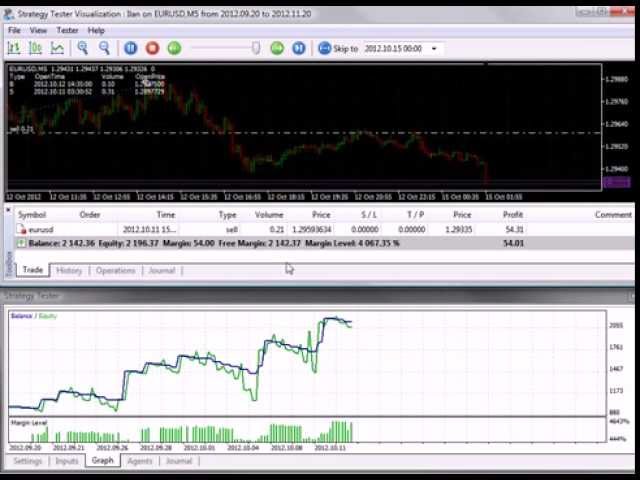Select the eurusd sell position row icon
640x480 pixels.
point(21,229)
